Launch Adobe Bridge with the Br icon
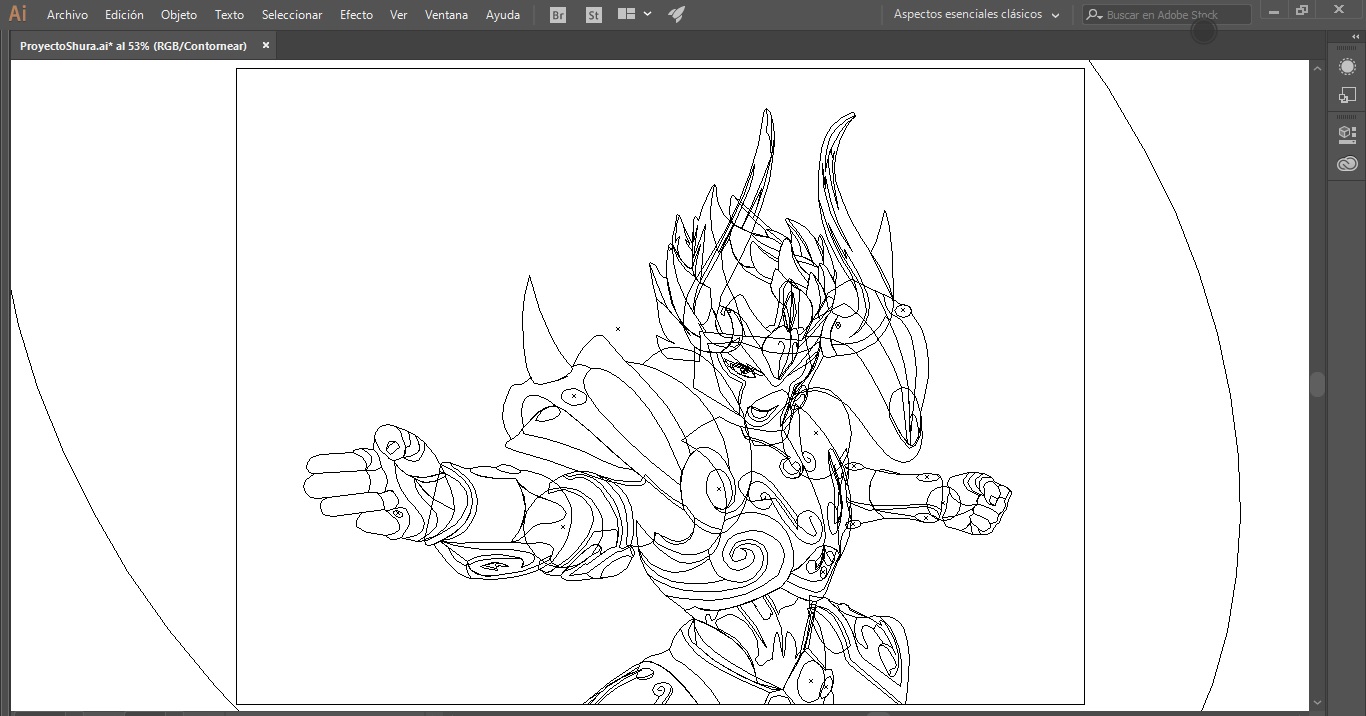Screen dimensions: 1366x716 558,15
